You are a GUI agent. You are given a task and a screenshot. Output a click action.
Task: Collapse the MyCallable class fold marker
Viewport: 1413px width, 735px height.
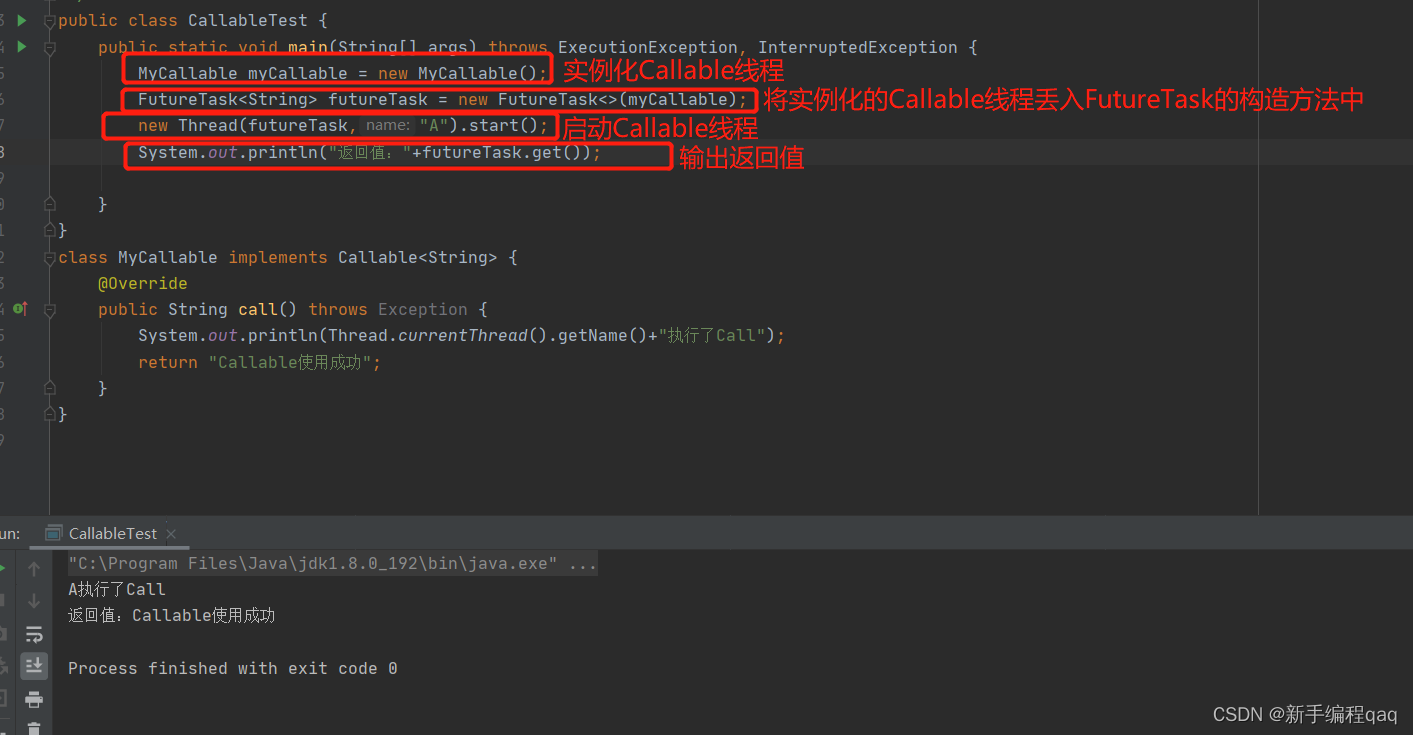pos(50,257)
